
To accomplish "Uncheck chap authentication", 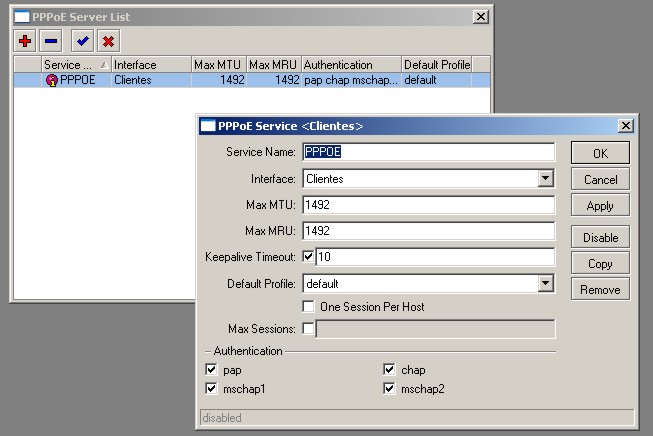I will point(389,369).
